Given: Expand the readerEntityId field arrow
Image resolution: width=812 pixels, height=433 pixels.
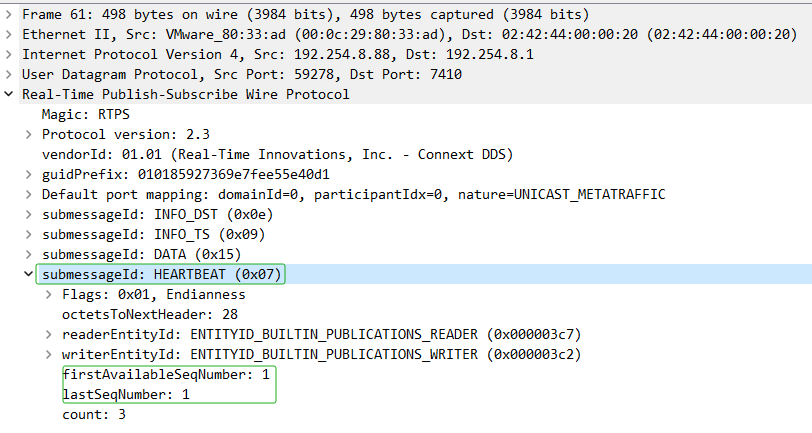Looking at the screenshot, I should pos(50,334).
